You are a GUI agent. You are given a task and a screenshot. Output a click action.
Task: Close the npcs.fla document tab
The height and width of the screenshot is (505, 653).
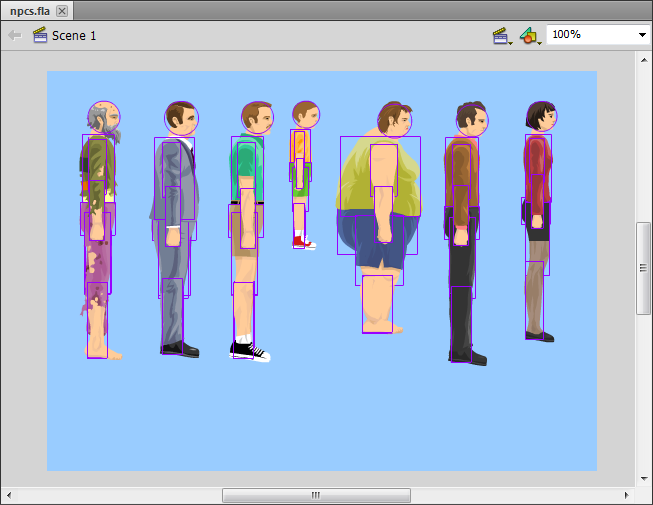62,11
